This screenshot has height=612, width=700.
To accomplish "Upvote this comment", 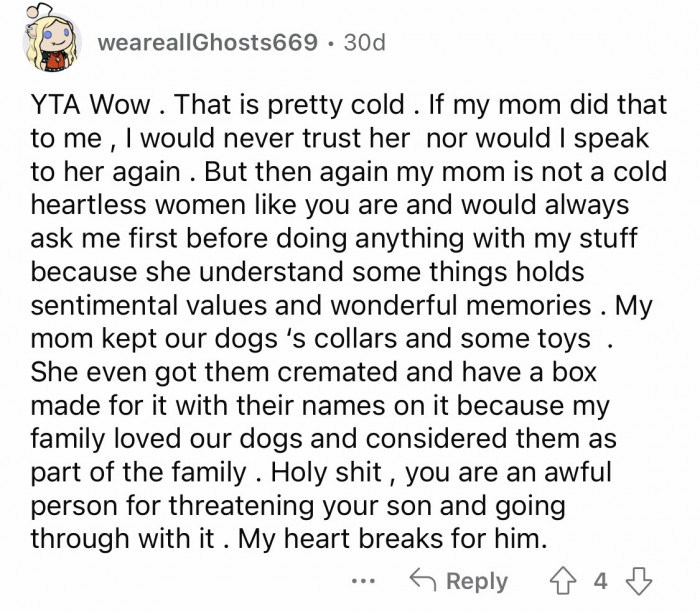I will point(565,581).
